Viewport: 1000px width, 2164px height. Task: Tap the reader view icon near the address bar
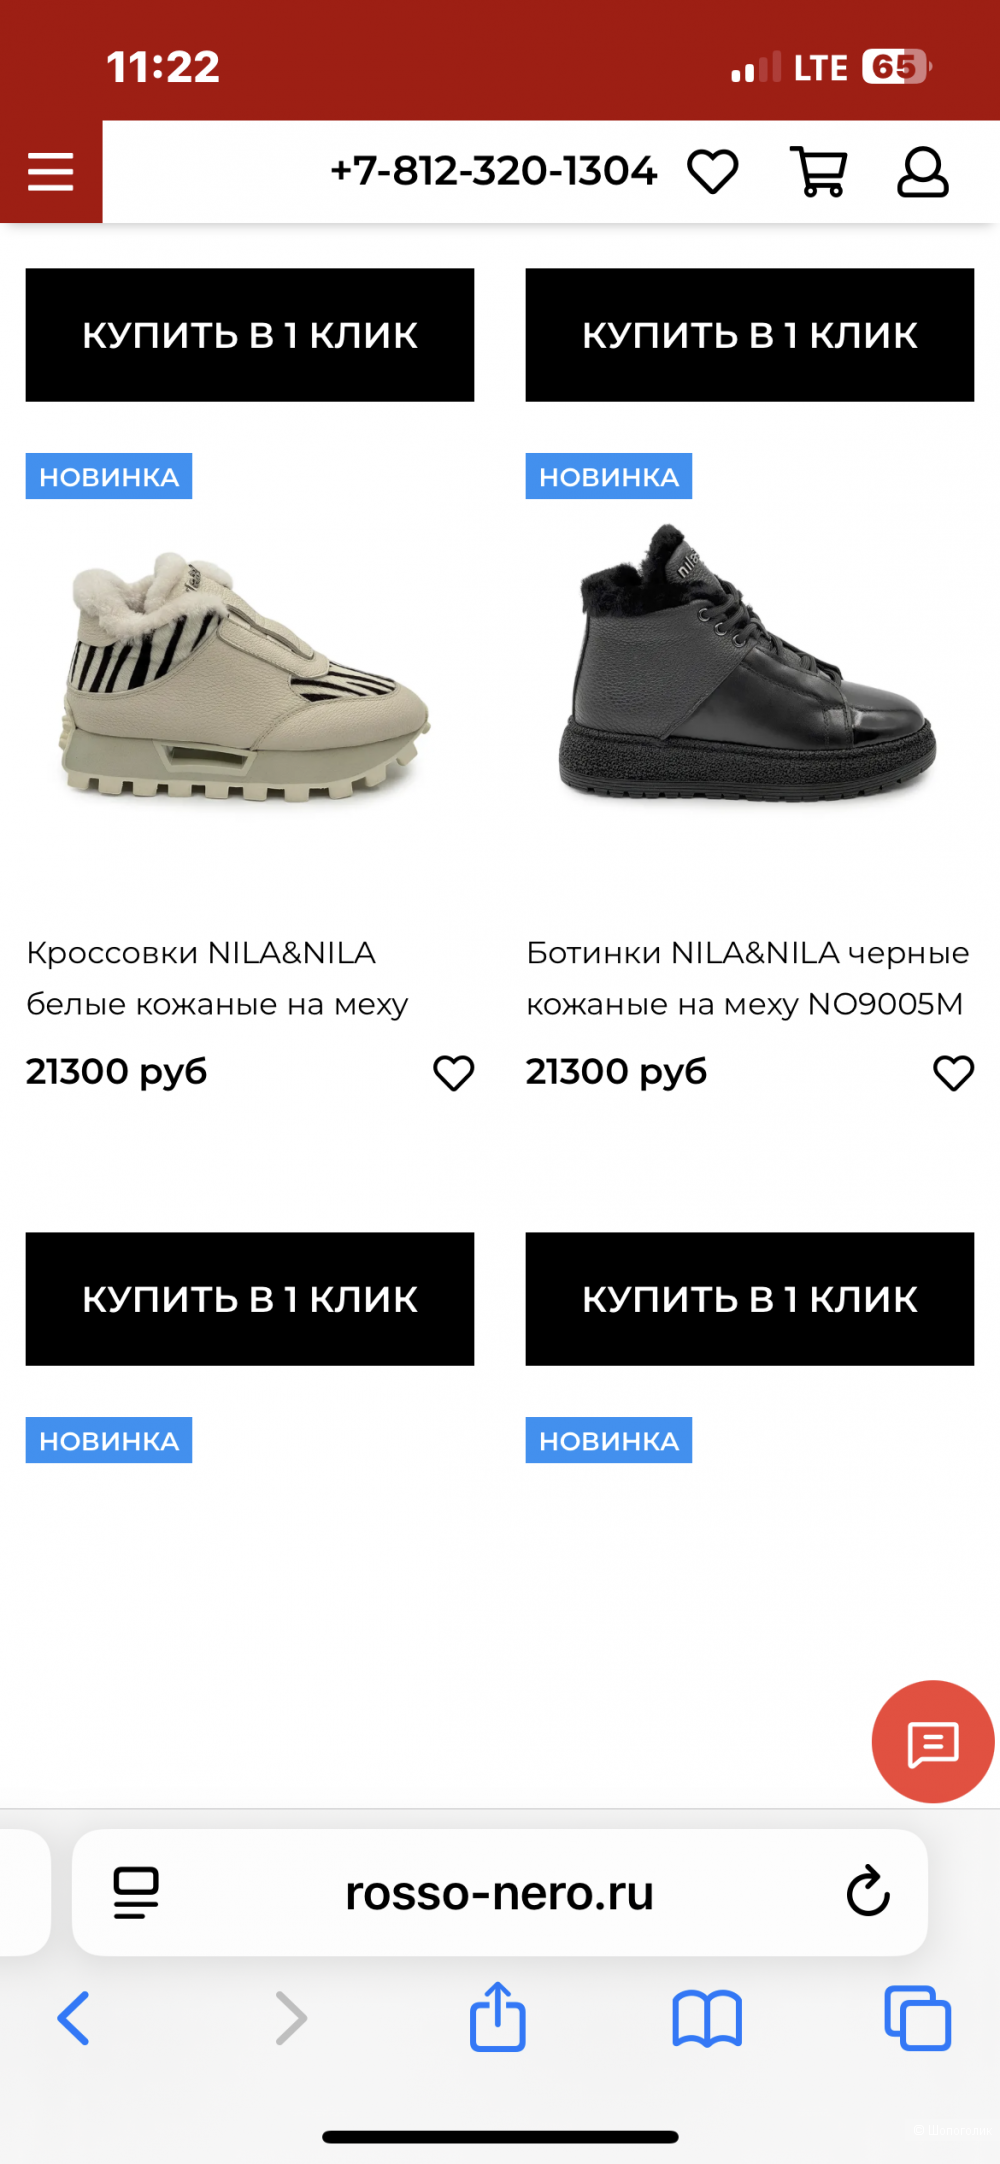(137, 1893)
